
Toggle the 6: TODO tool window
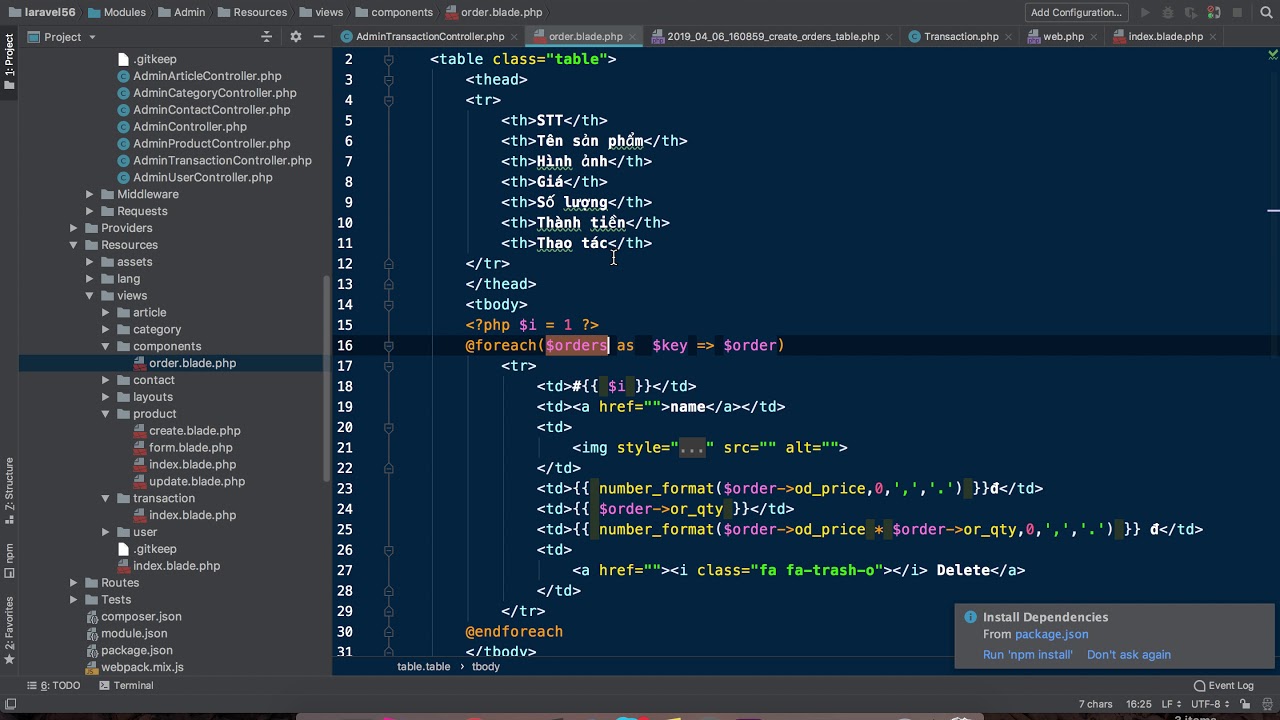tap(54, 686)
